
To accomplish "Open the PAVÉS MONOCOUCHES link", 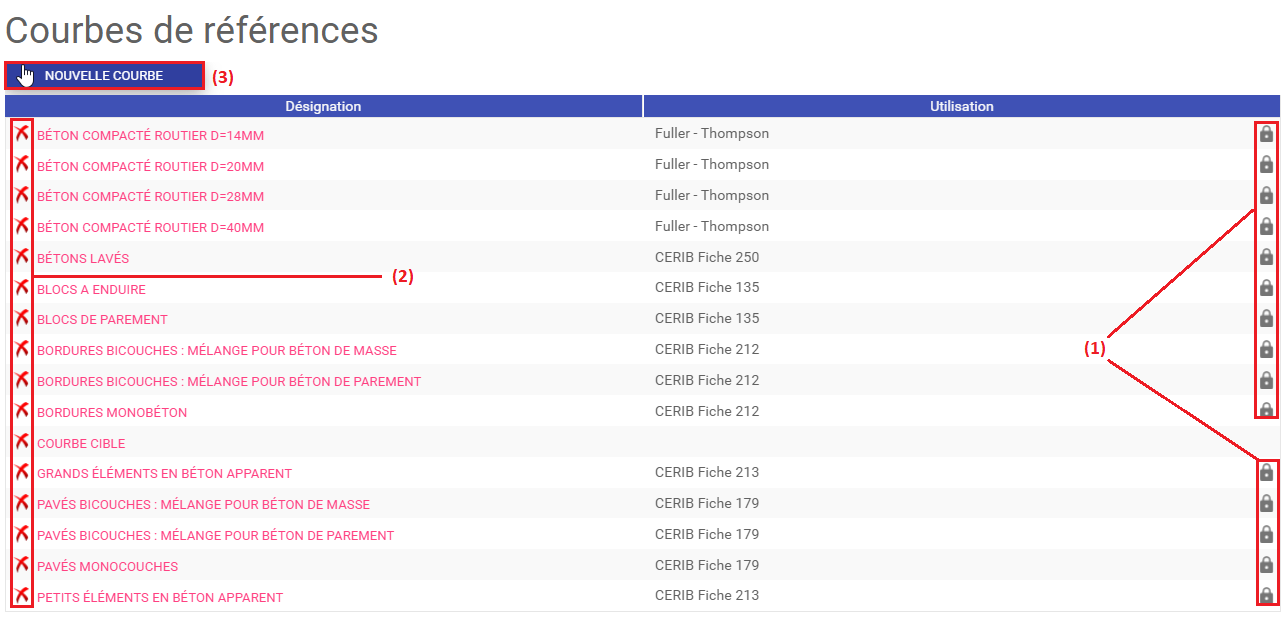I will point(107,567).
